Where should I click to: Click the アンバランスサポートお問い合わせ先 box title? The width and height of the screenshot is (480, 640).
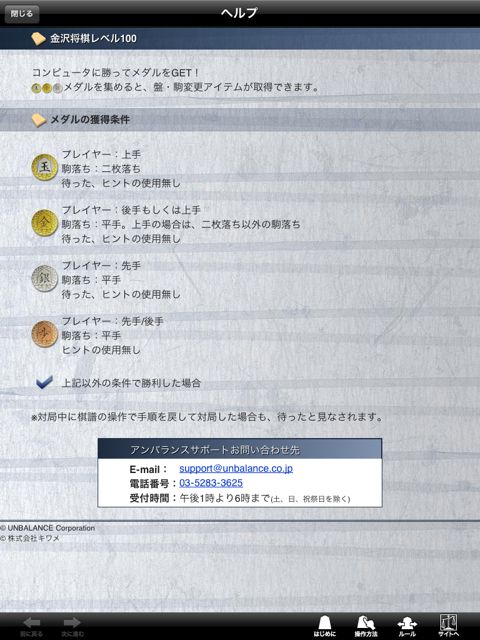click(215, 450)
